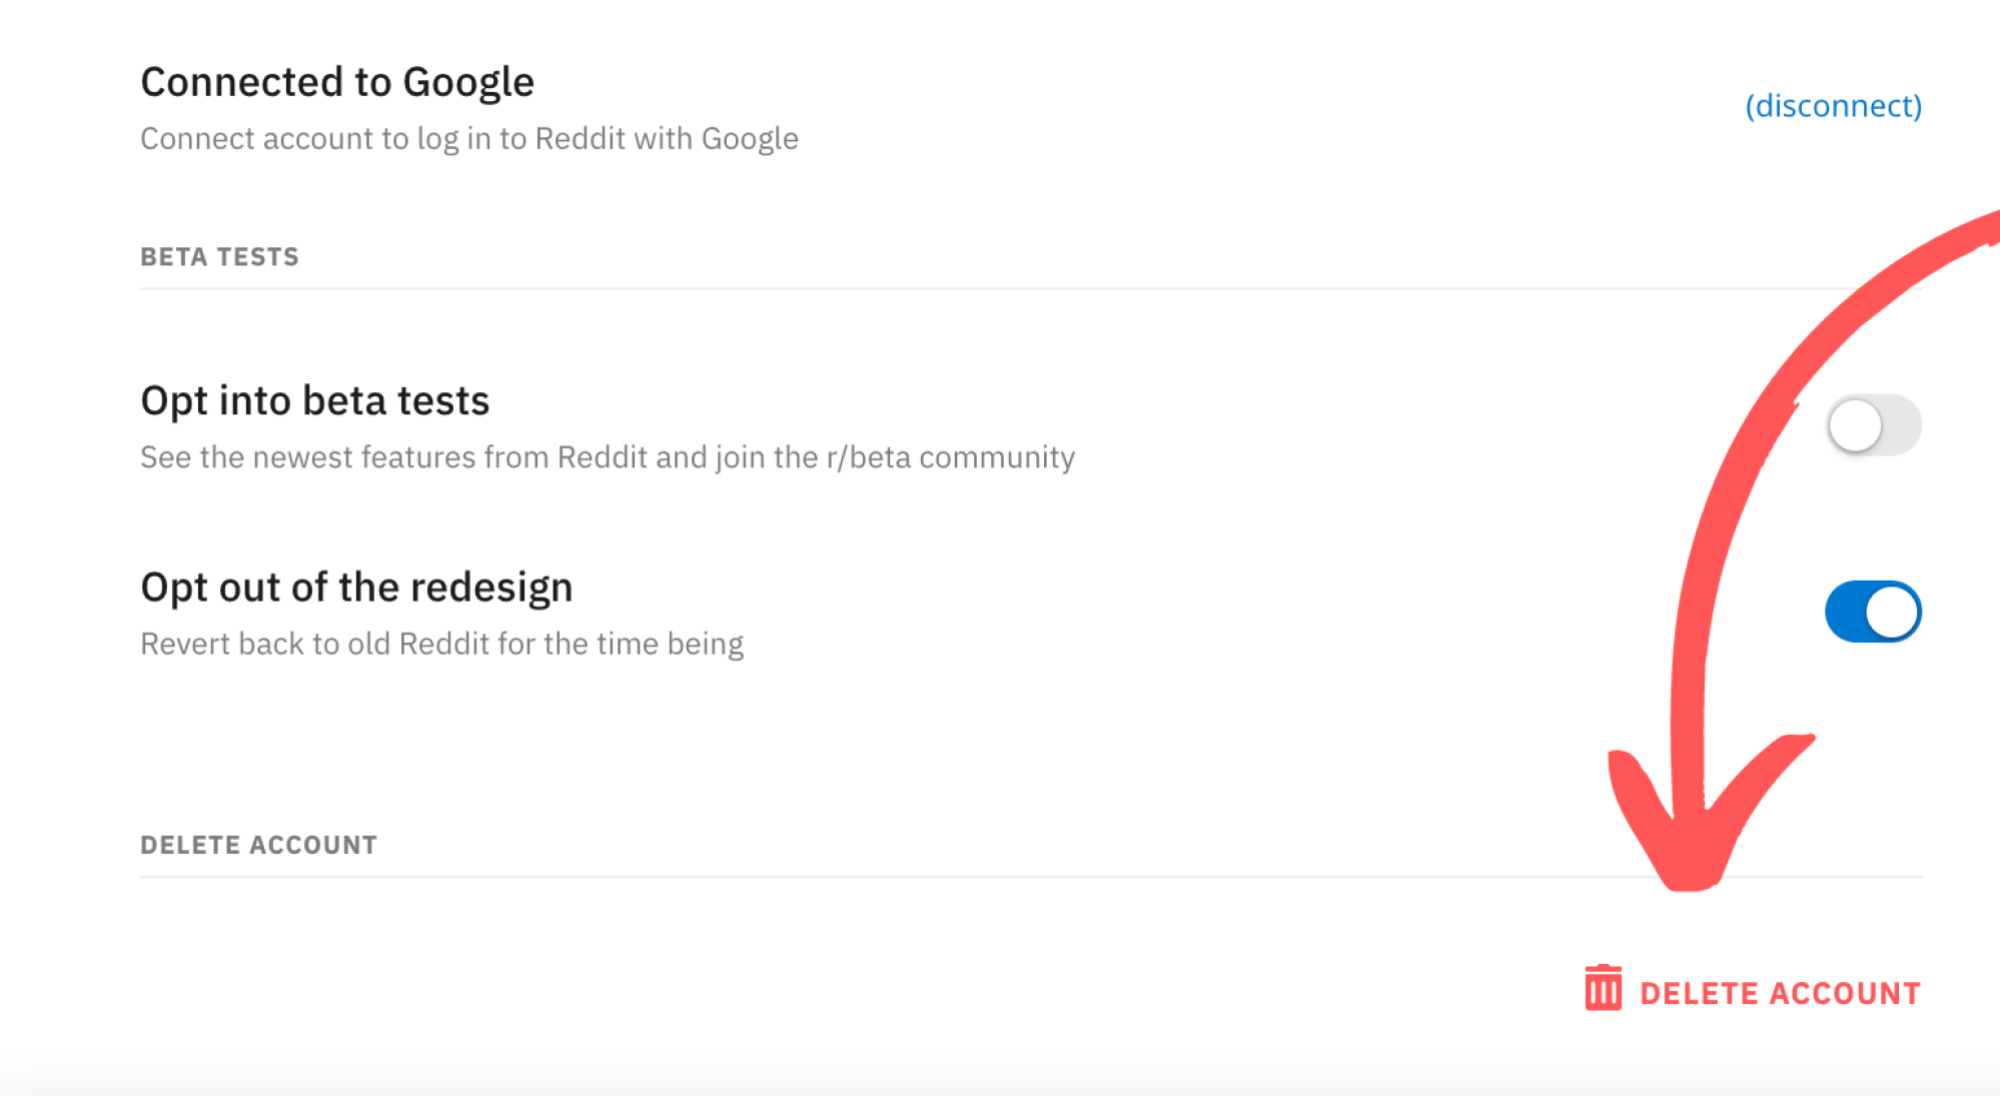Enable the Opt into beta tests switch
This screenshot has height=1096, width=2000.
tap(1873, 425)
